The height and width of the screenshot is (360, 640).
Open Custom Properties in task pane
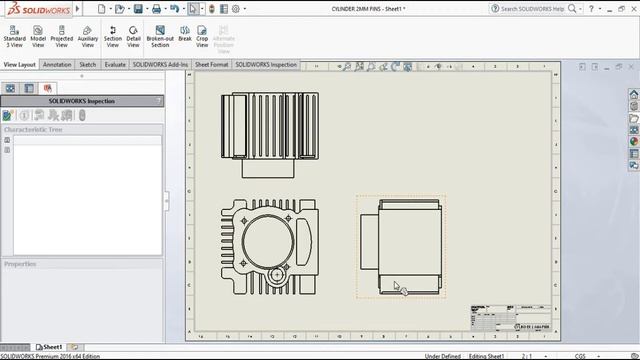click(x=633, y=153)
